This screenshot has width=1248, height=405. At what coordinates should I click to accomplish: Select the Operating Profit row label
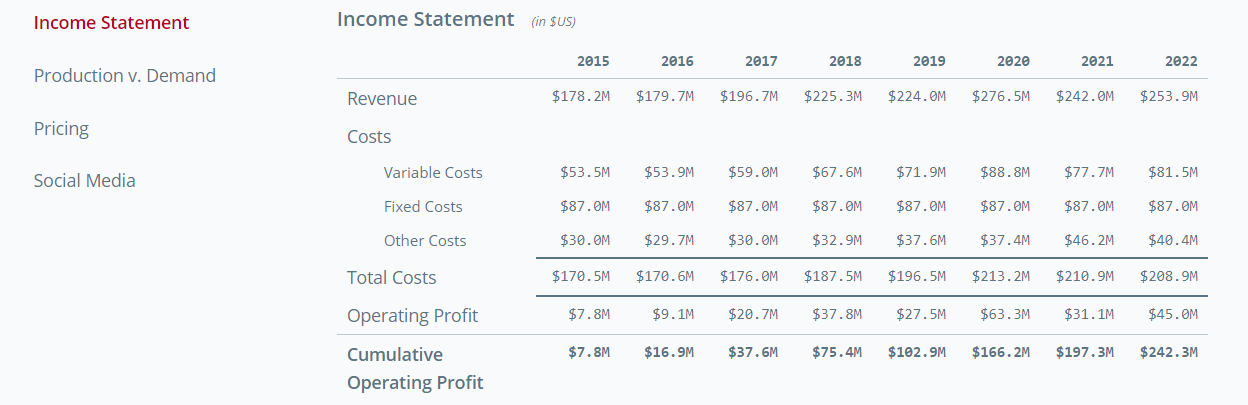[412, 316]
